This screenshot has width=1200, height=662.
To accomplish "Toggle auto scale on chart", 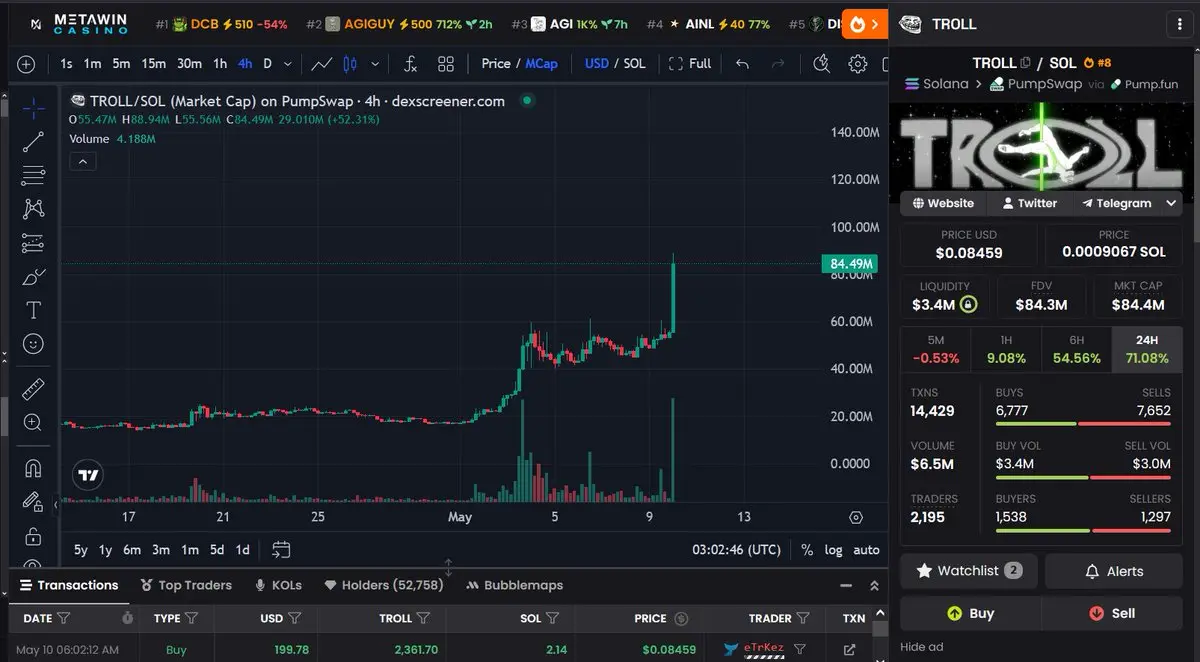I will pyautogui.click(x=866, y=549).
